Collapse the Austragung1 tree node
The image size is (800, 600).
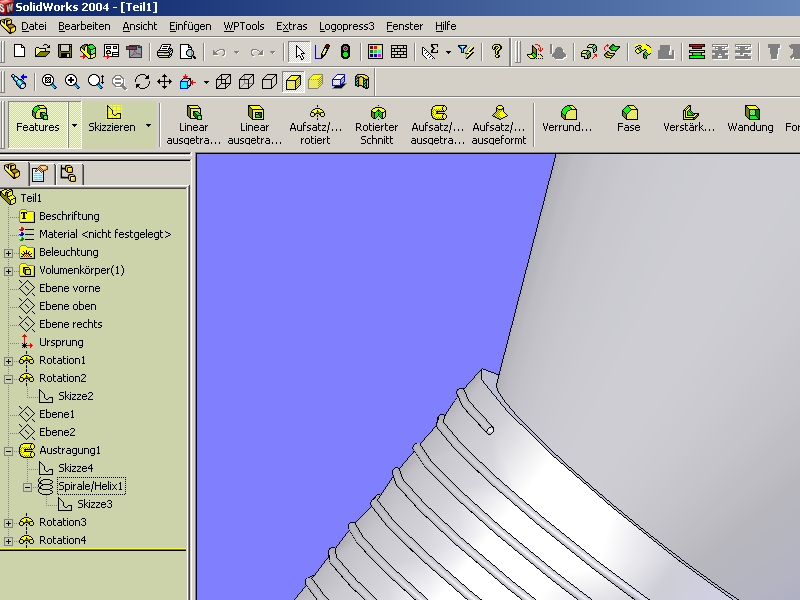9,450
